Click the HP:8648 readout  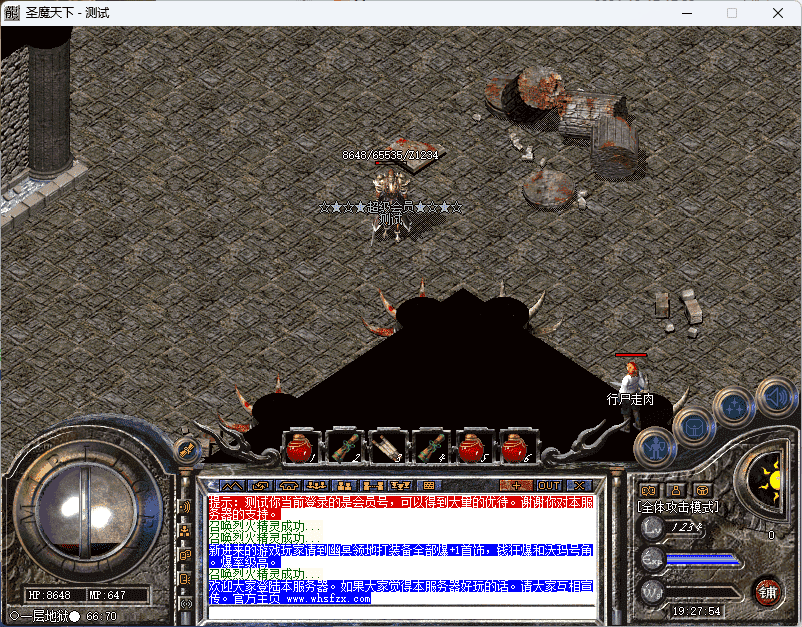coord(49,595)
